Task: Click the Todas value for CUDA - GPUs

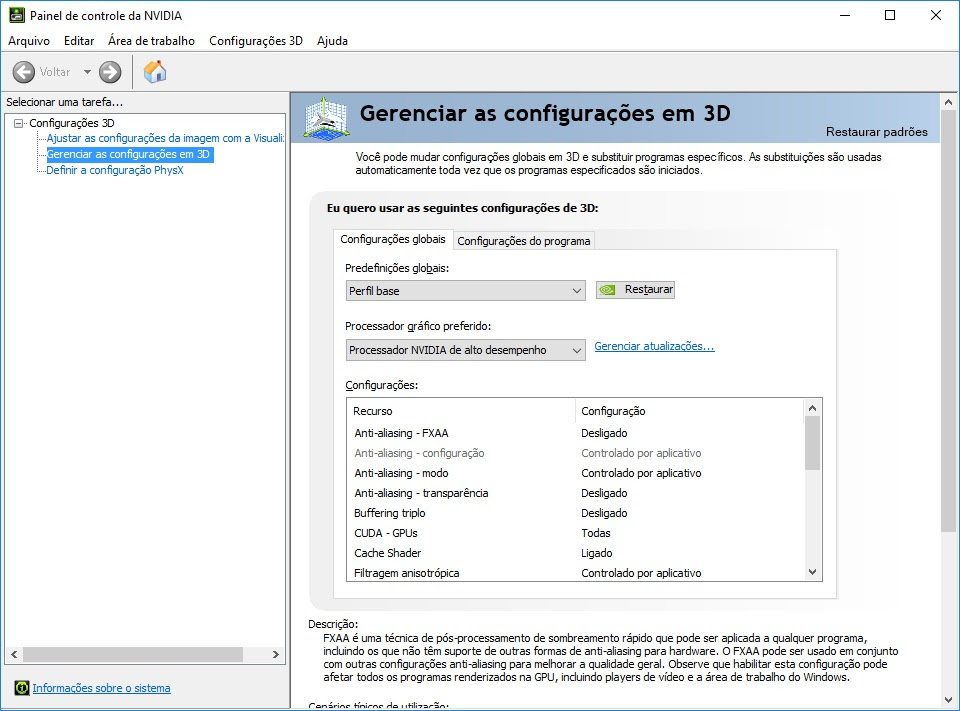Action: coord(596,533)
